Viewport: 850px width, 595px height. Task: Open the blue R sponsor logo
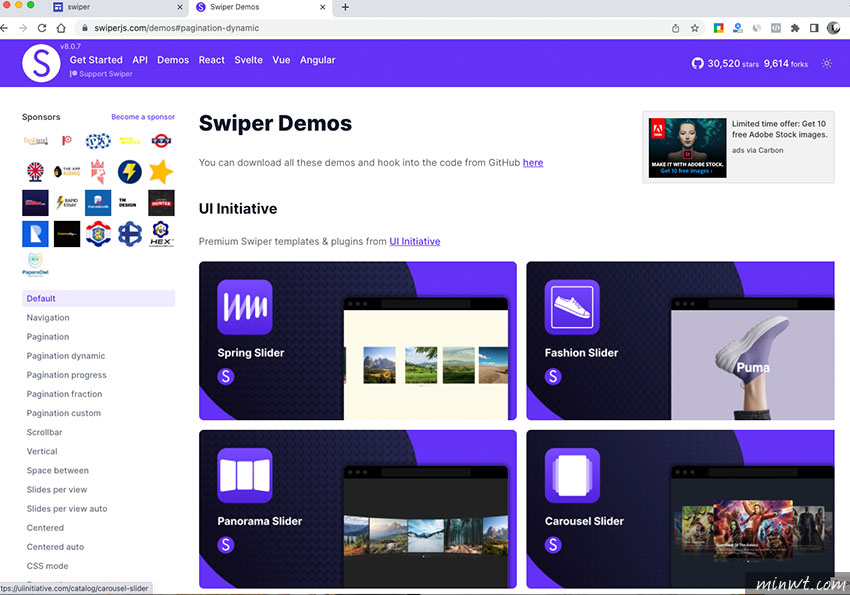pyautogui.click(x=35, y=234)
